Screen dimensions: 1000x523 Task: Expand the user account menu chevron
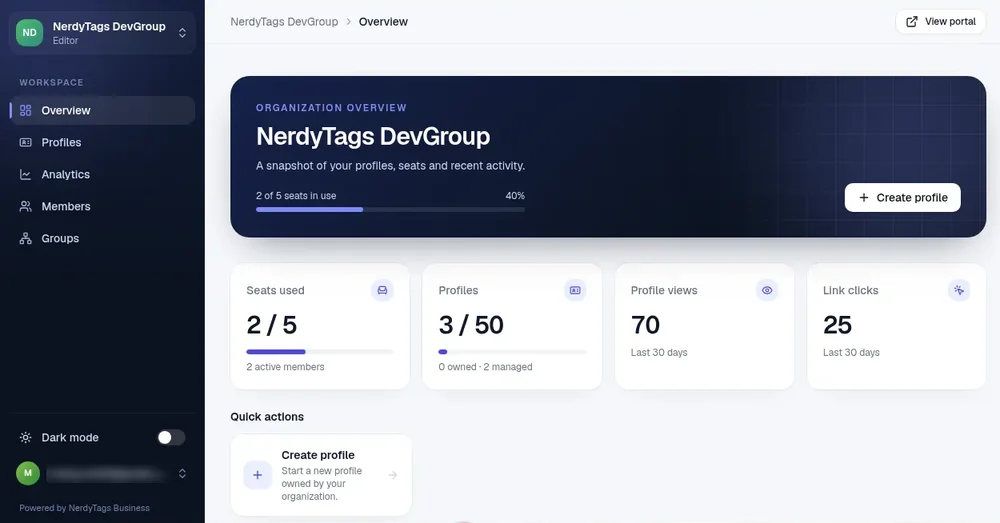[182, 473]
